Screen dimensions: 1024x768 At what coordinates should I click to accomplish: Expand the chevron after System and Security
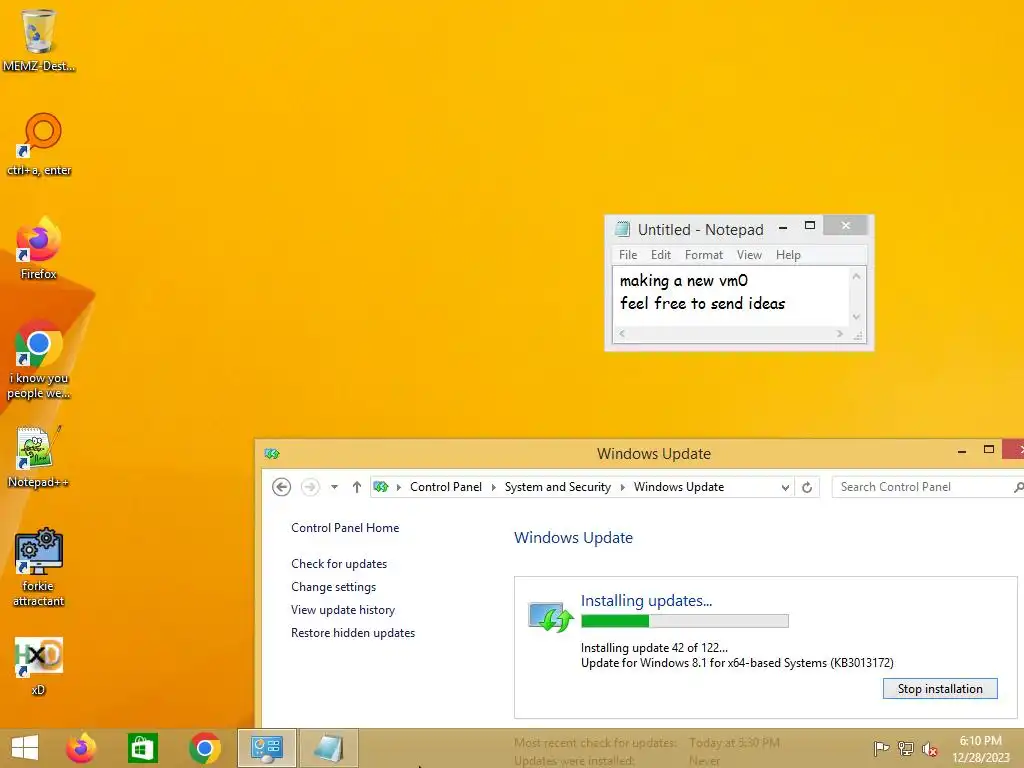click(622, 487)
